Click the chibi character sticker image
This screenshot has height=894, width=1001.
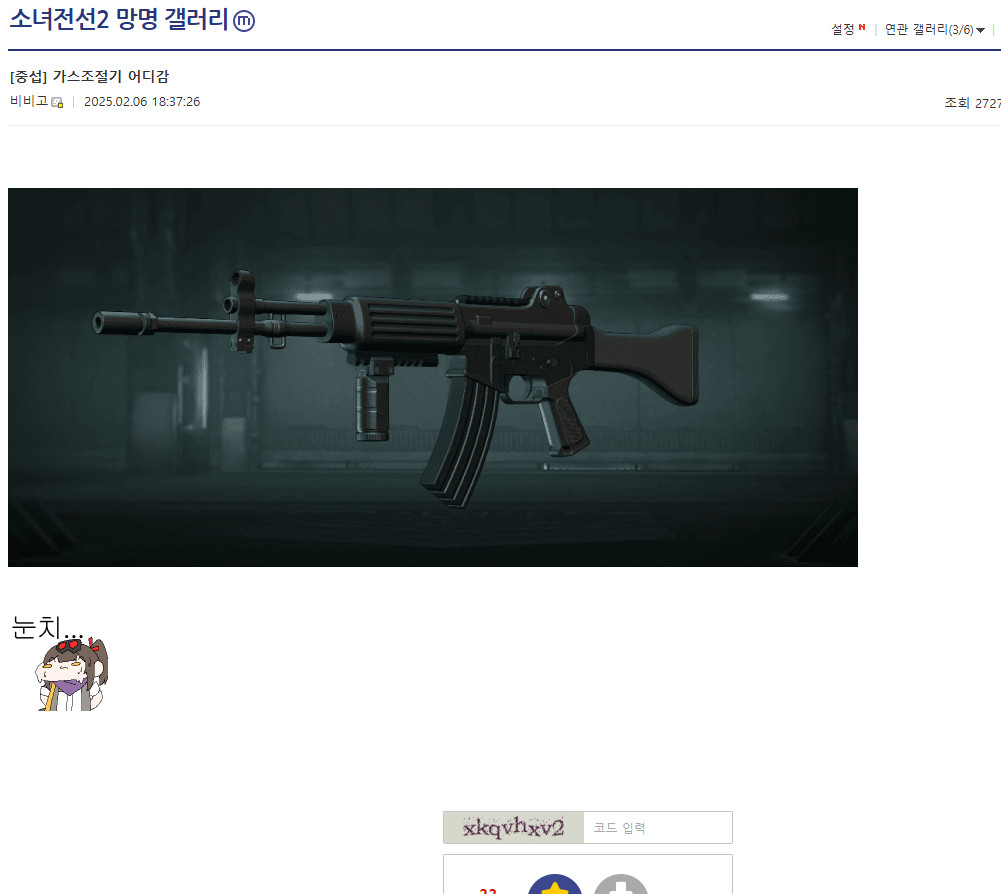point(72,674)
